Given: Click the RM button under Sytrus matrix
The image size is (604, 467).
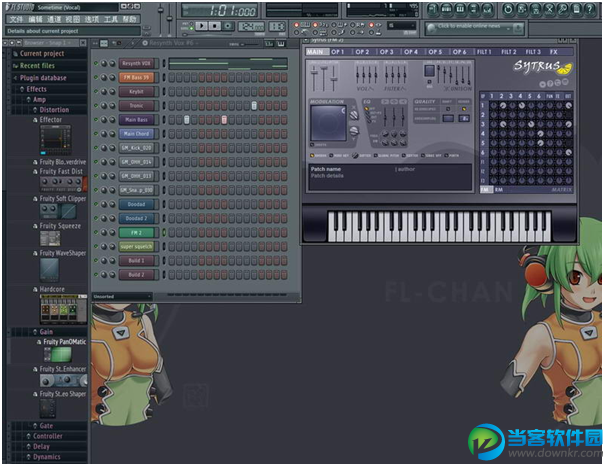Looking at the screenshot, I should 499,190.
